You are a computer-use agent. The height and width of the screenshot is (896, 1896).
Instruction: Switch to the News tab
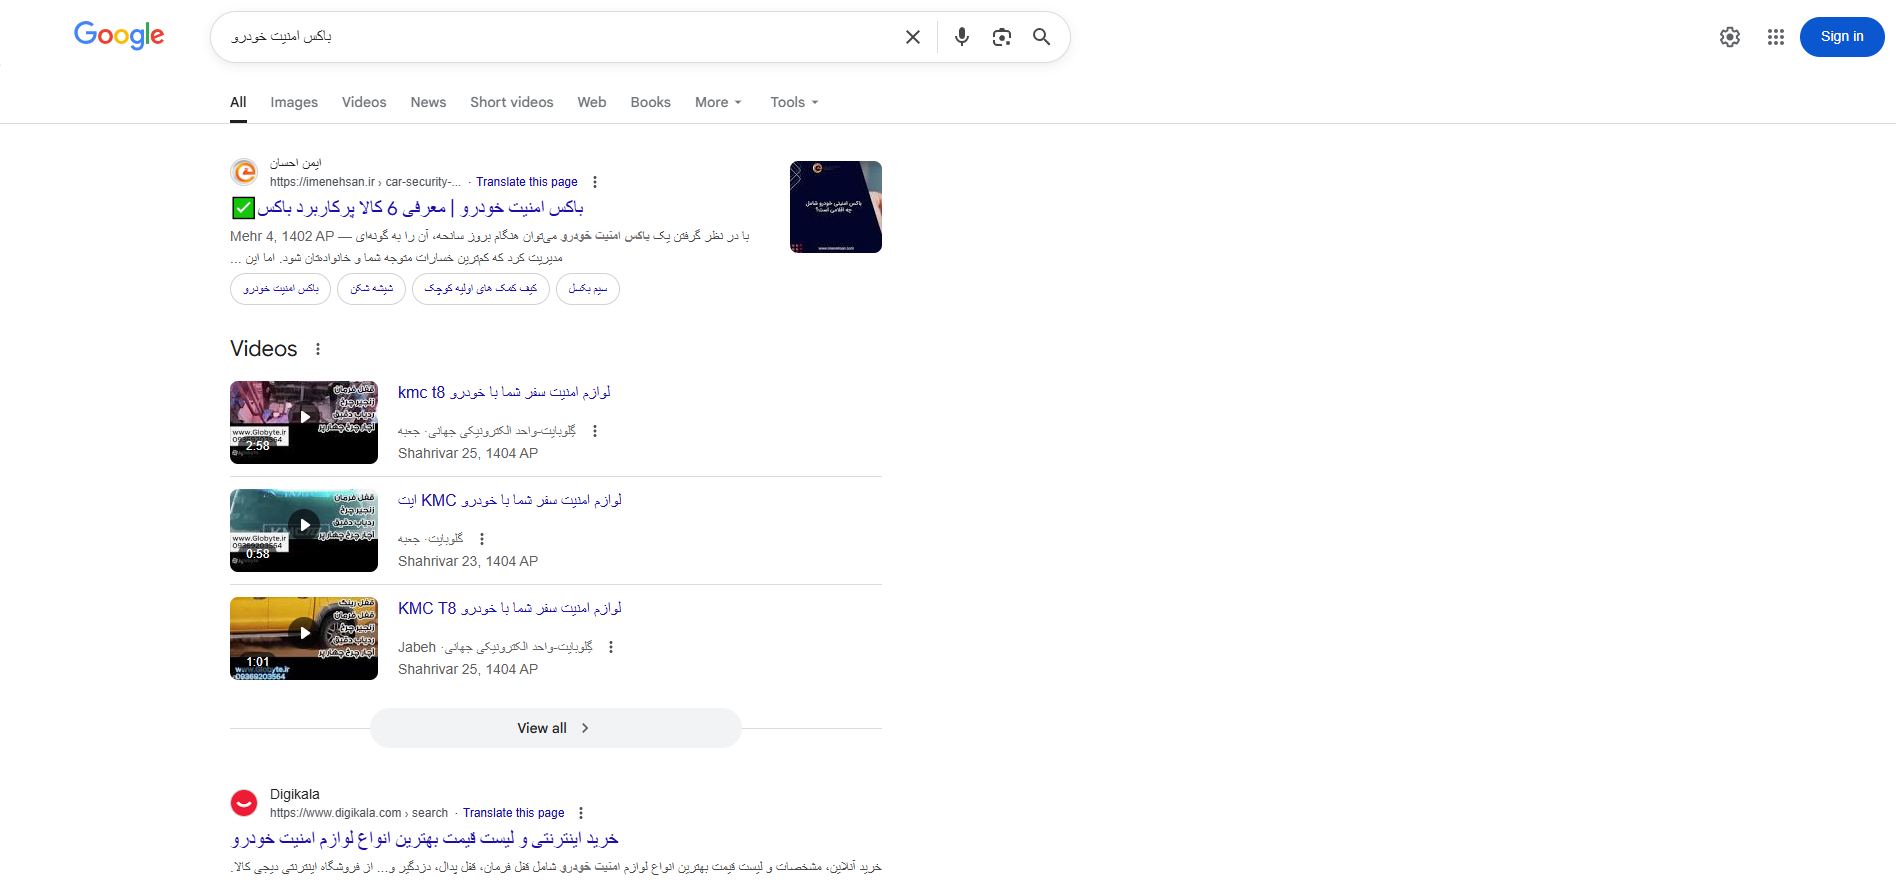click(428, 102)
